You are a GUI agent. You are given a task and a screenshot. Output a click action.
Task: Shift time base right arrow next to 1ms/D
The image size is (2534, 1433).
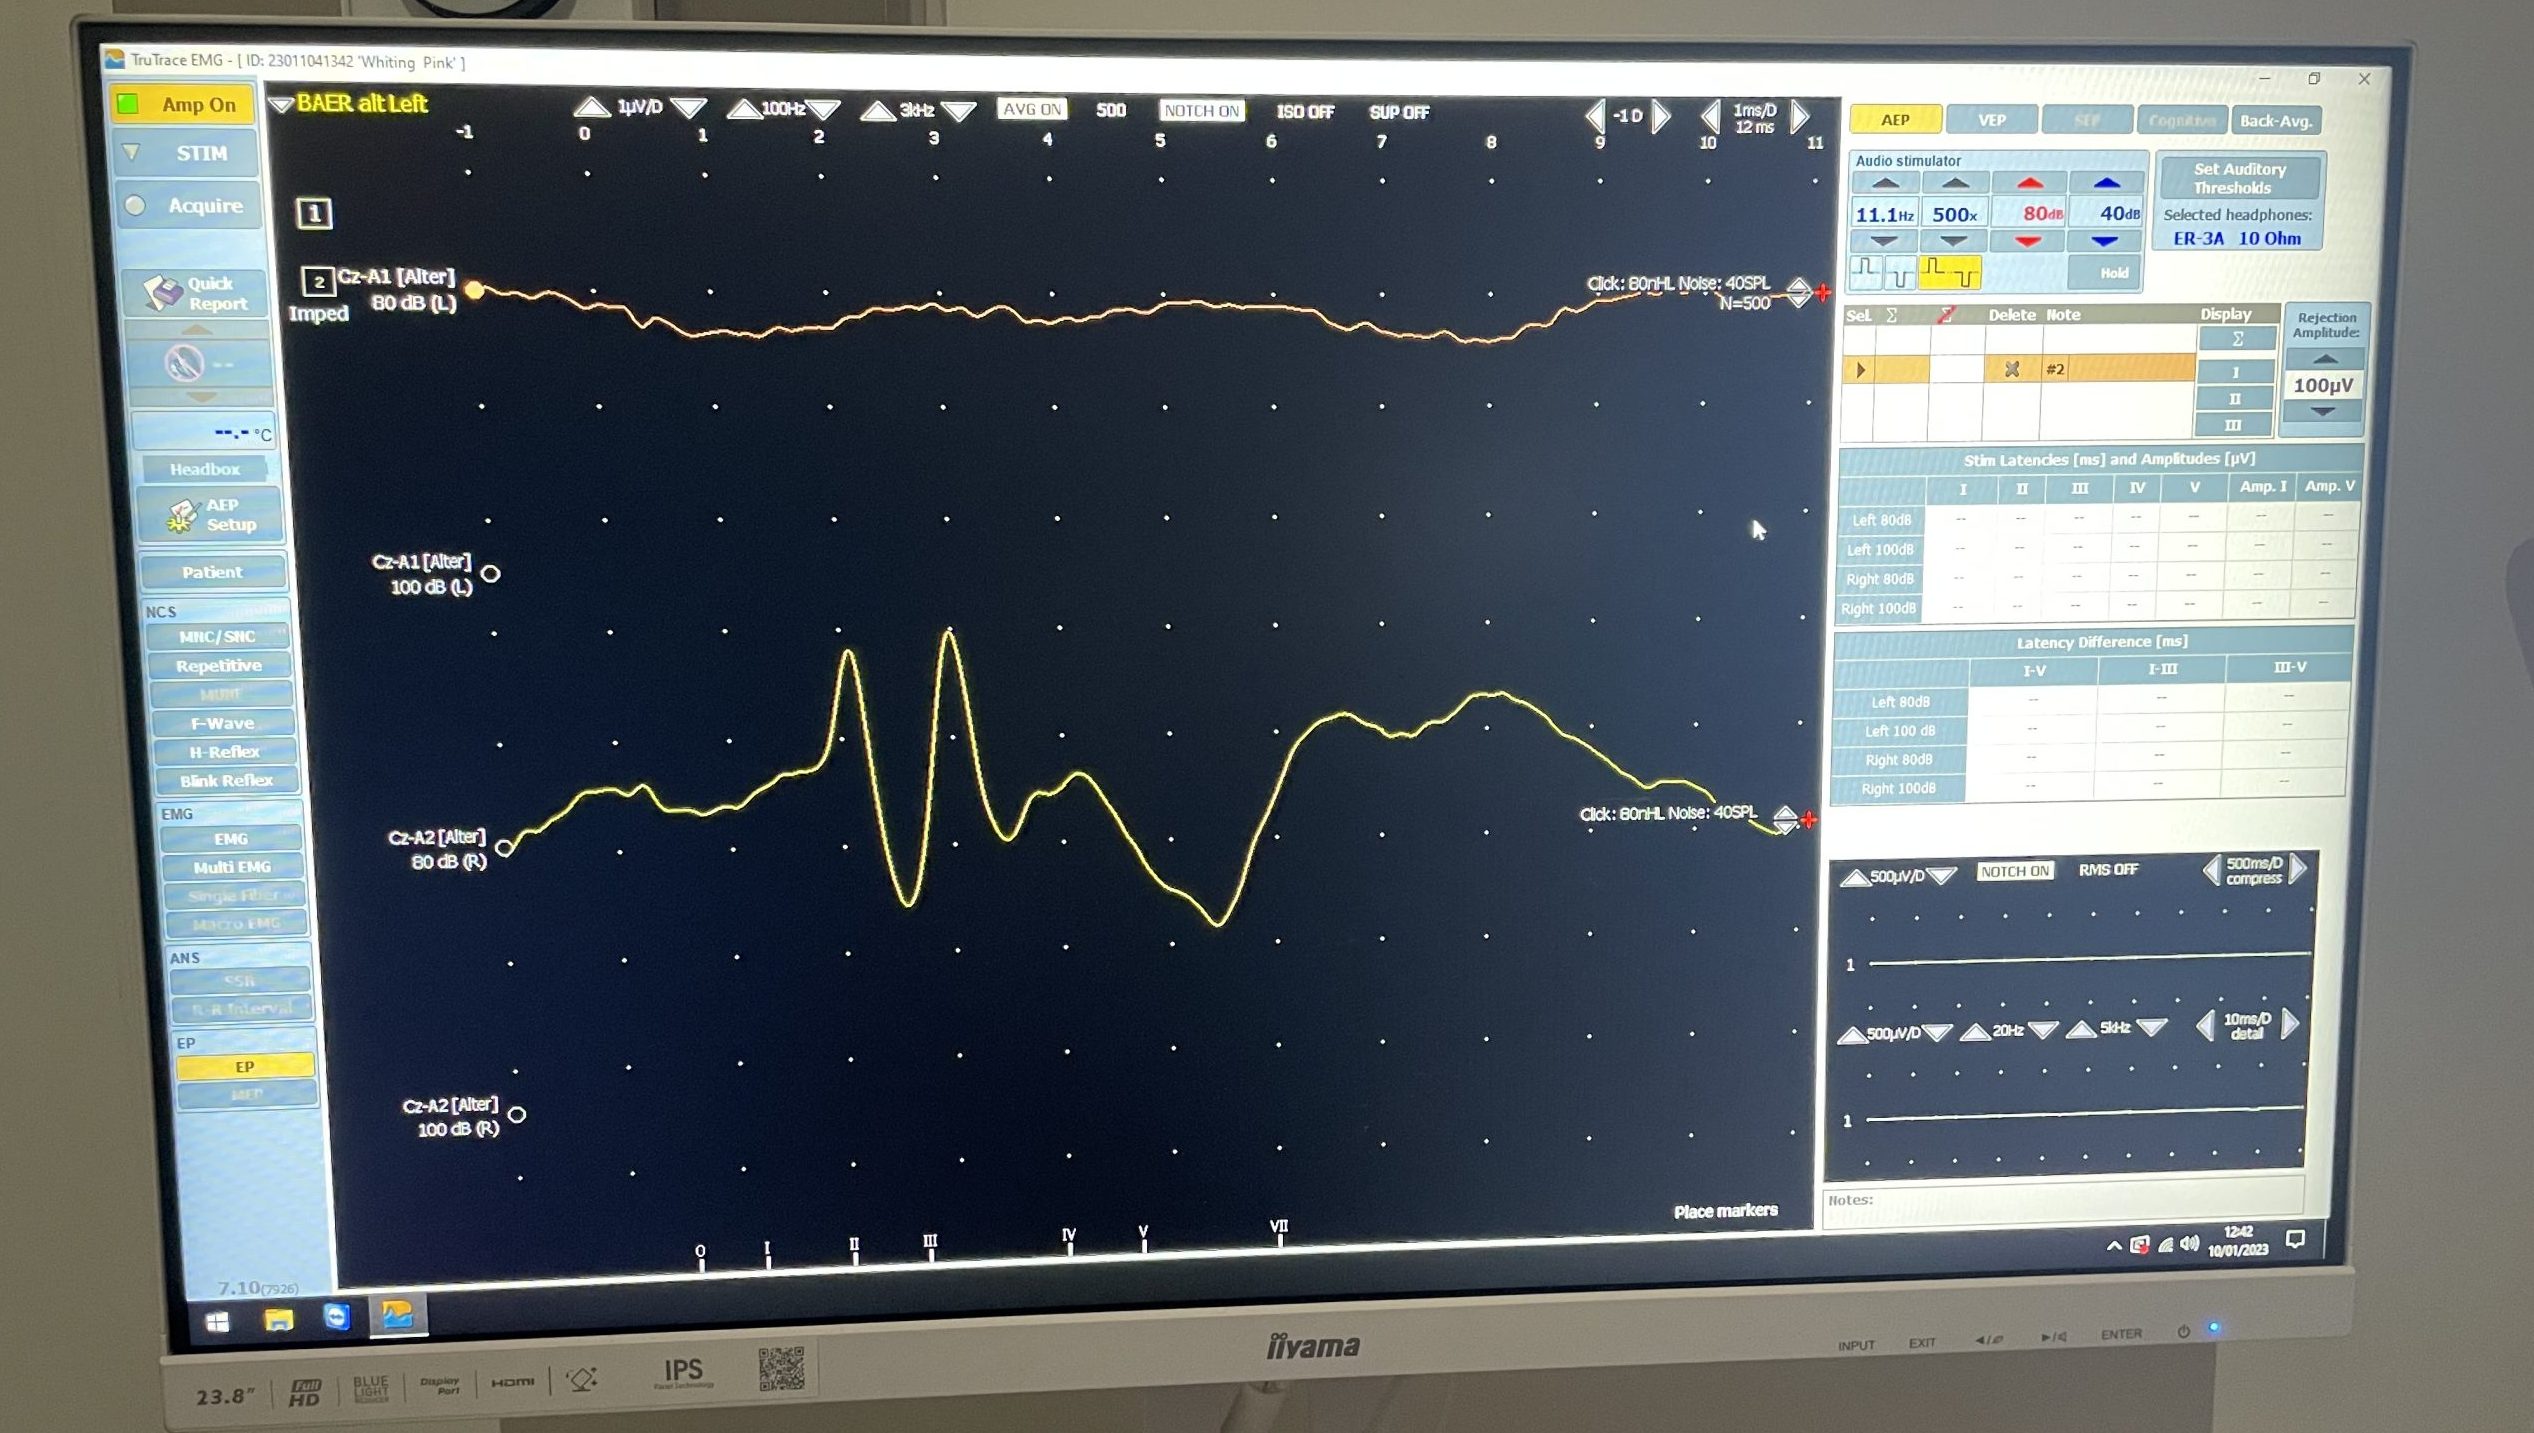coord(1799,117)
